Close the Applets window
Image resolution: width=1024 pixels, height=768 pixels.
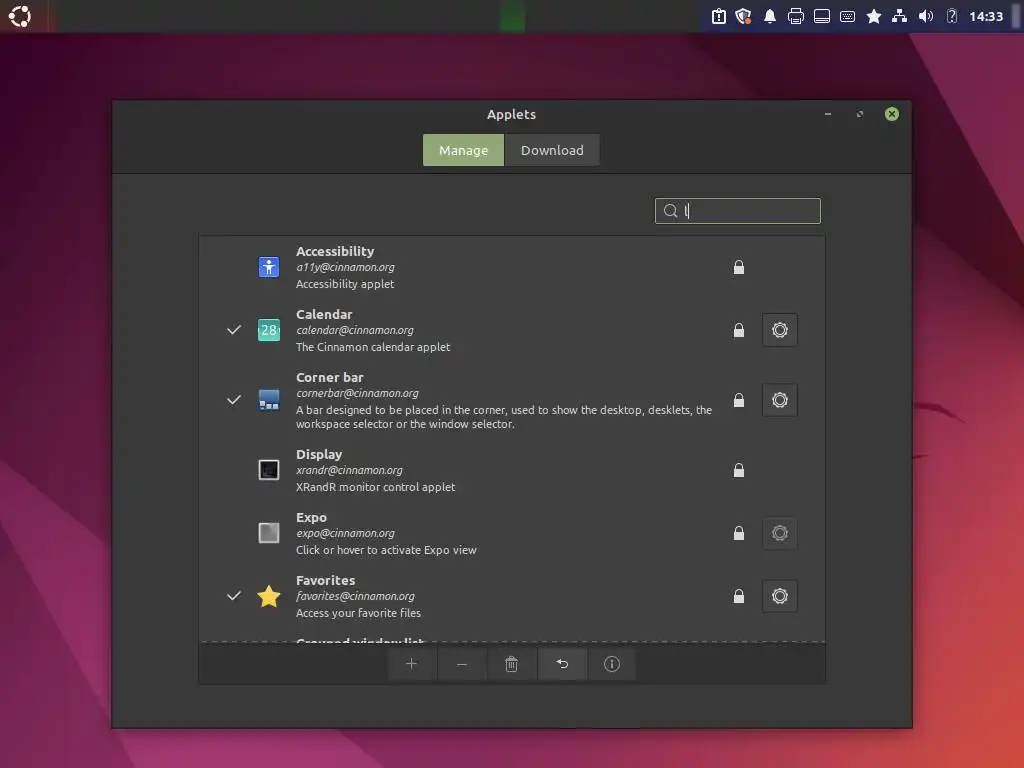[x=891, y=114]
